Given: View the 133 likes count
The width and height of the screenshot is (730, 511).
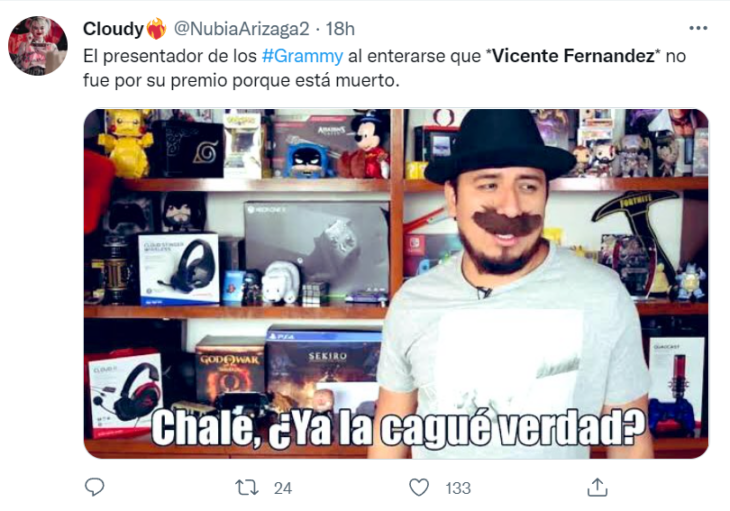Looking at the screenshot, I should pyautogui.click(x=458, y=488).
